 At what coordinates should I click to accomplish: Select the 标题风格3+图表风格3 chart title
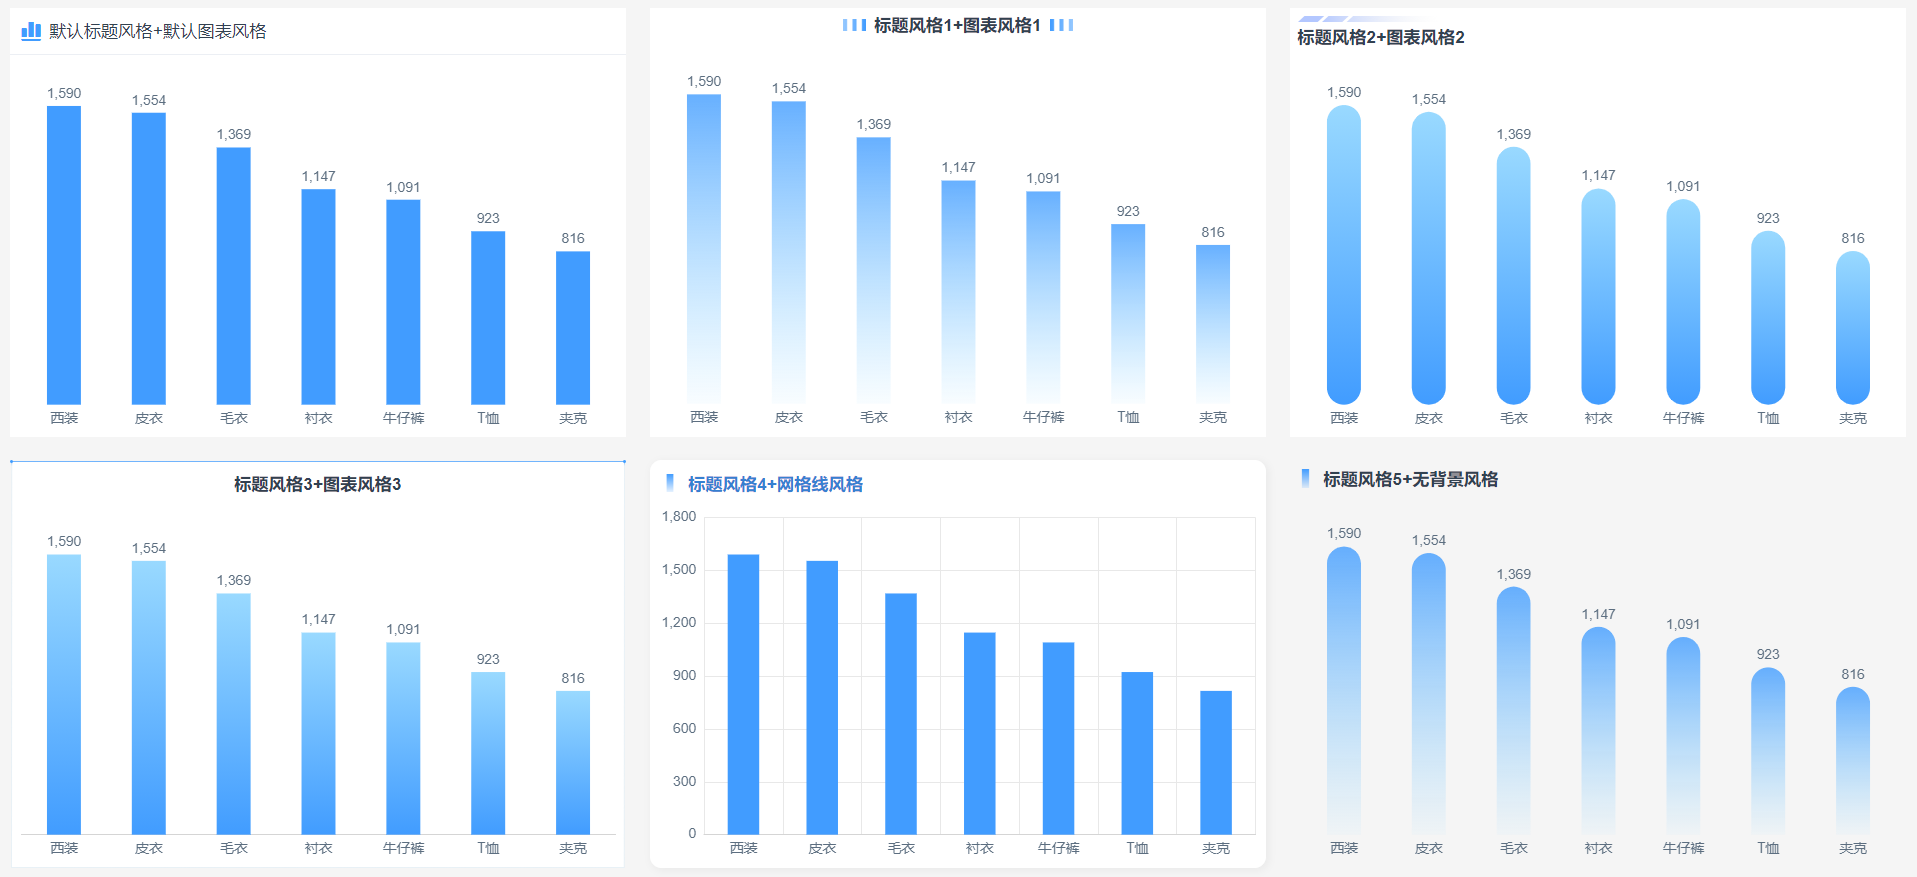point(317,484)
